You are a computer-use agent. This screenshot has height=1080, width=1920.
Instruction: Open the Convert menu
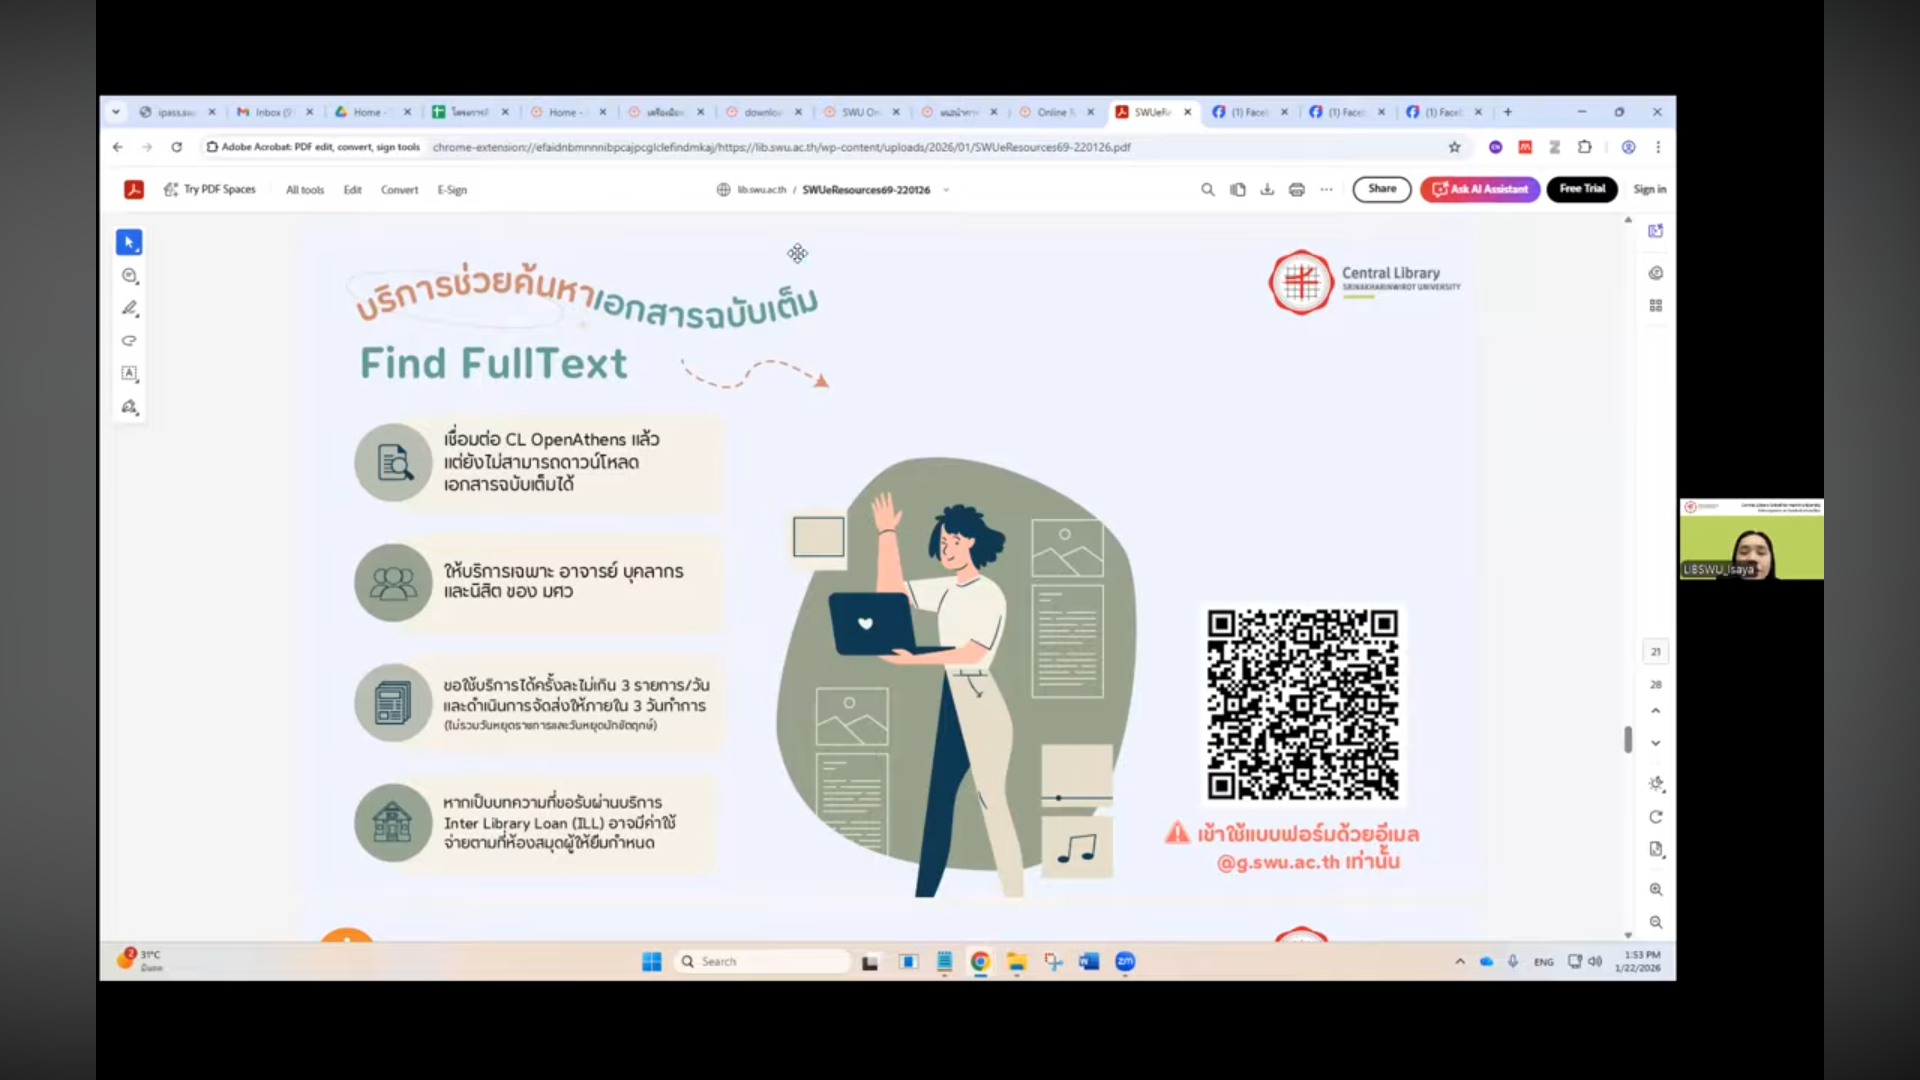point(399,190)
